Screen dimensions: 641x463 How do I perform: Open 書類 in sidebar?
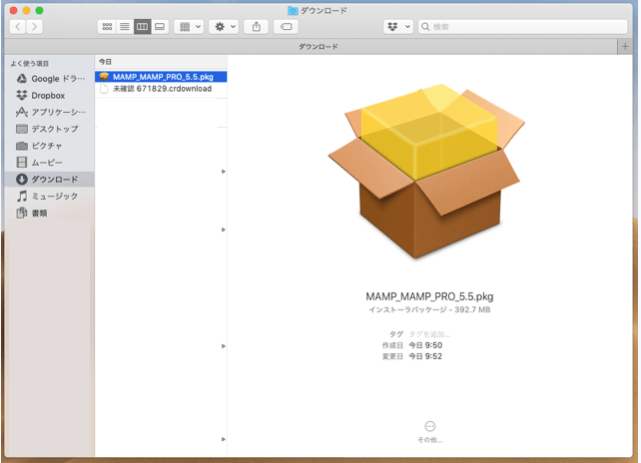click(x=51, y=213)
